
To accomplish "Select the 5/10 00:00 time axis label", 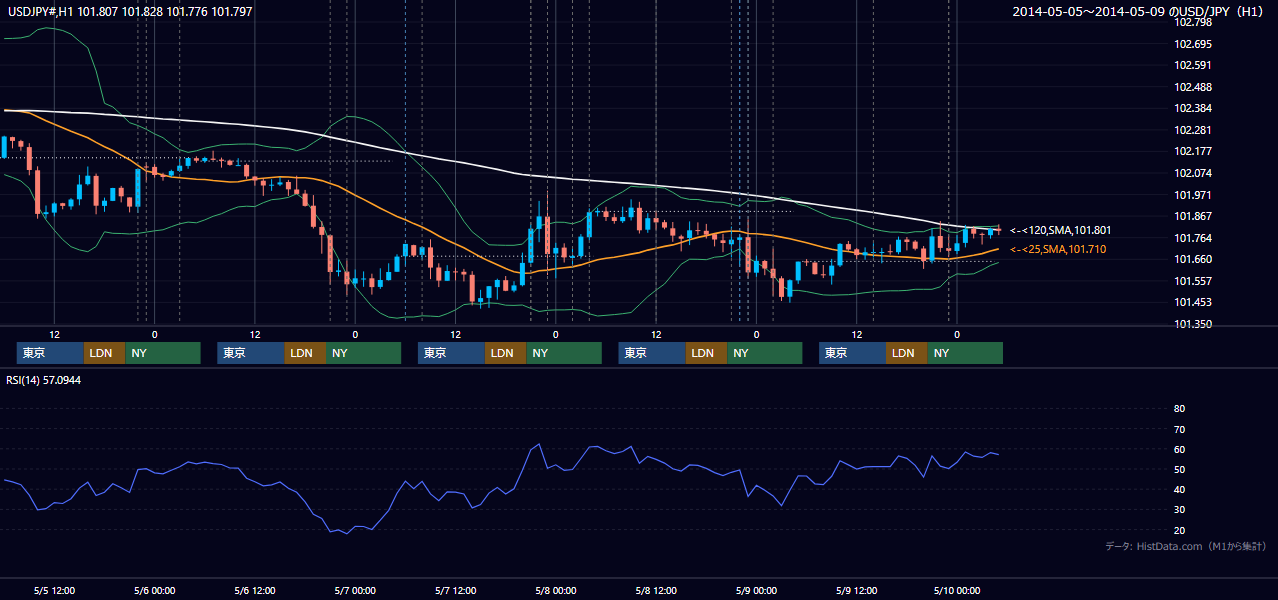I will coord(957,590).
